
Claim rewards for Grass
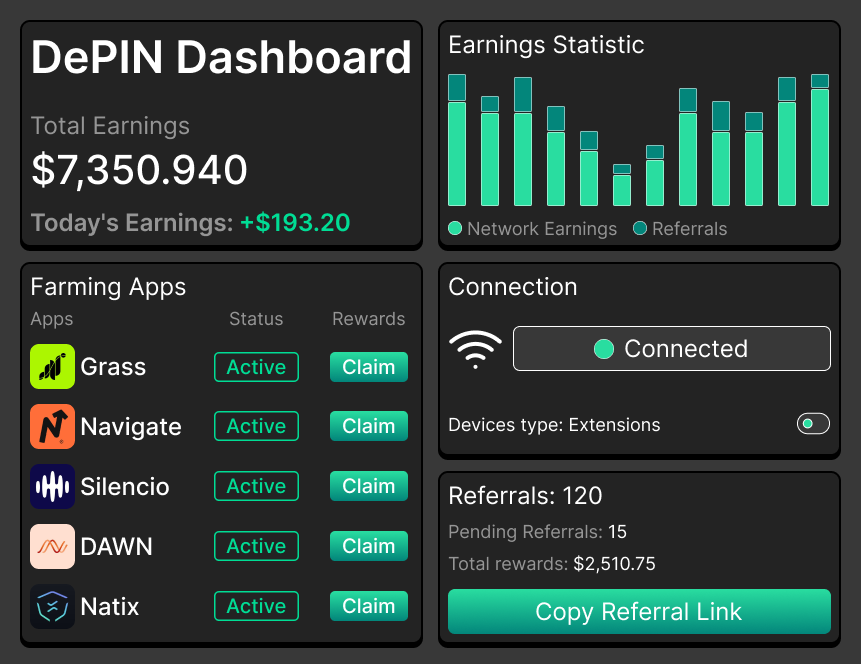[x=368, y=366]
